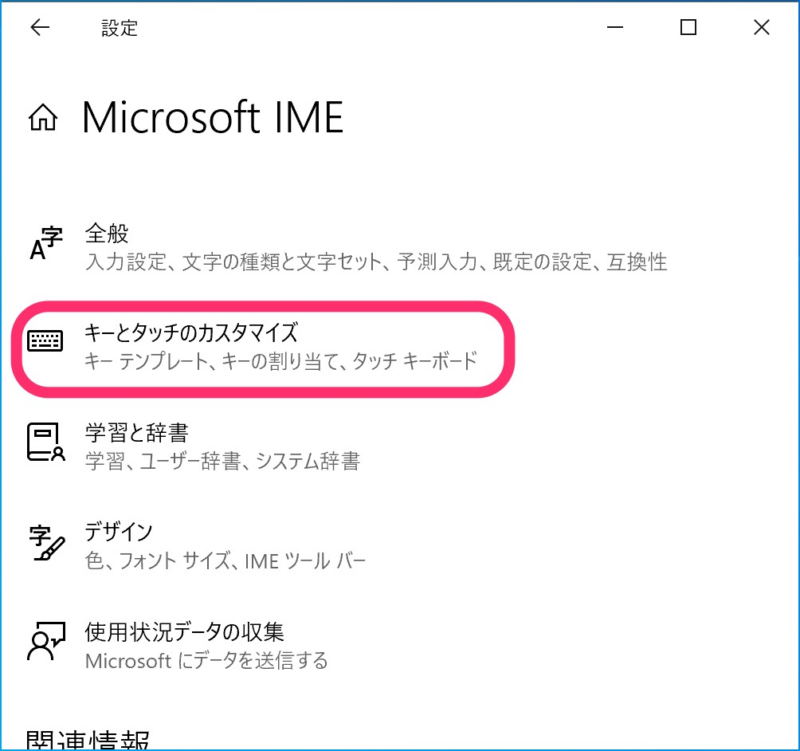Click the Microsoft IME page heading
800x751 pixels.
click(x=213, y=117)
